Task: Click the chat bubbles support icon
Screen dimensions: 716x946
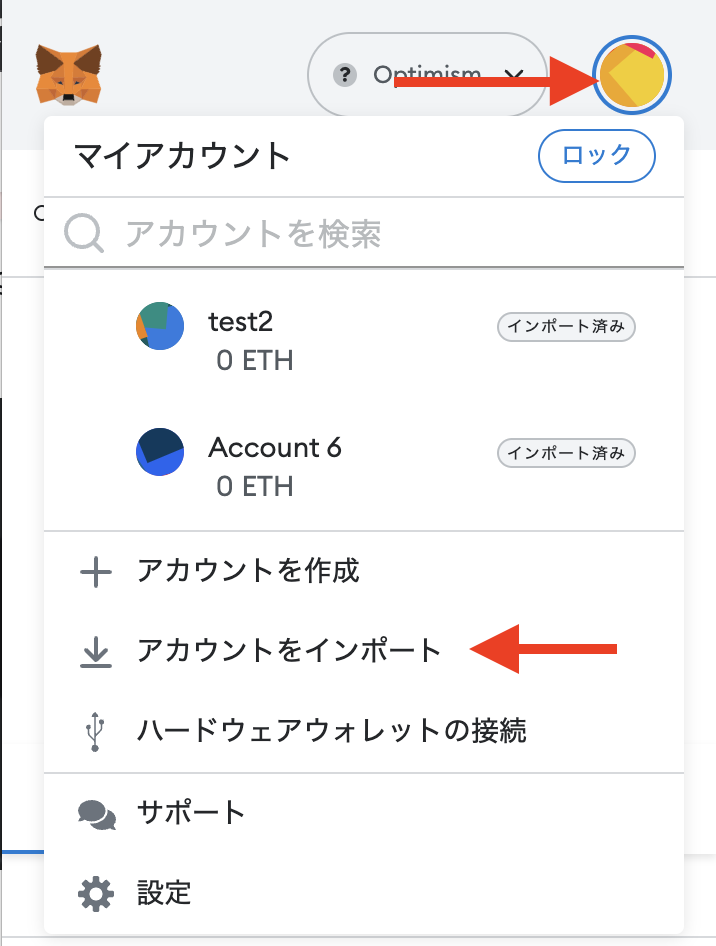Action: click(x=97, y=814)
